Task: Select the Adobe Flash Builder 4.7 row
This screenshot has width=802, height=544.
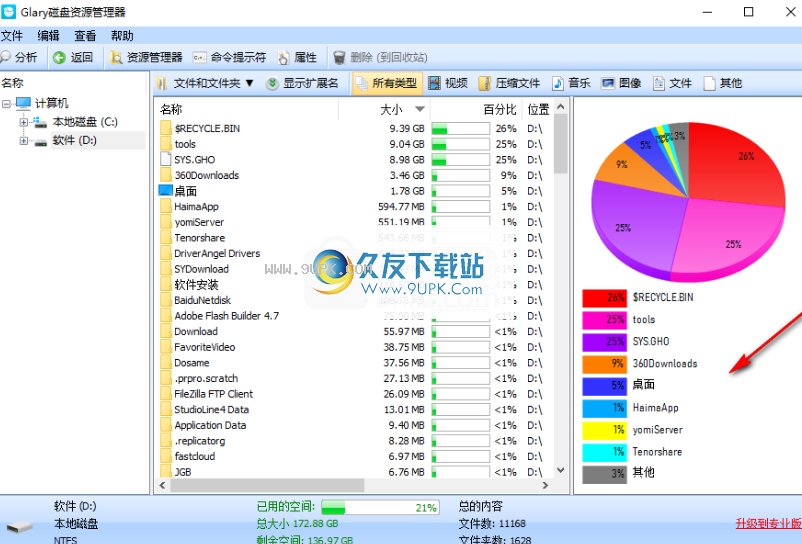Action: (x=354, y=316)
